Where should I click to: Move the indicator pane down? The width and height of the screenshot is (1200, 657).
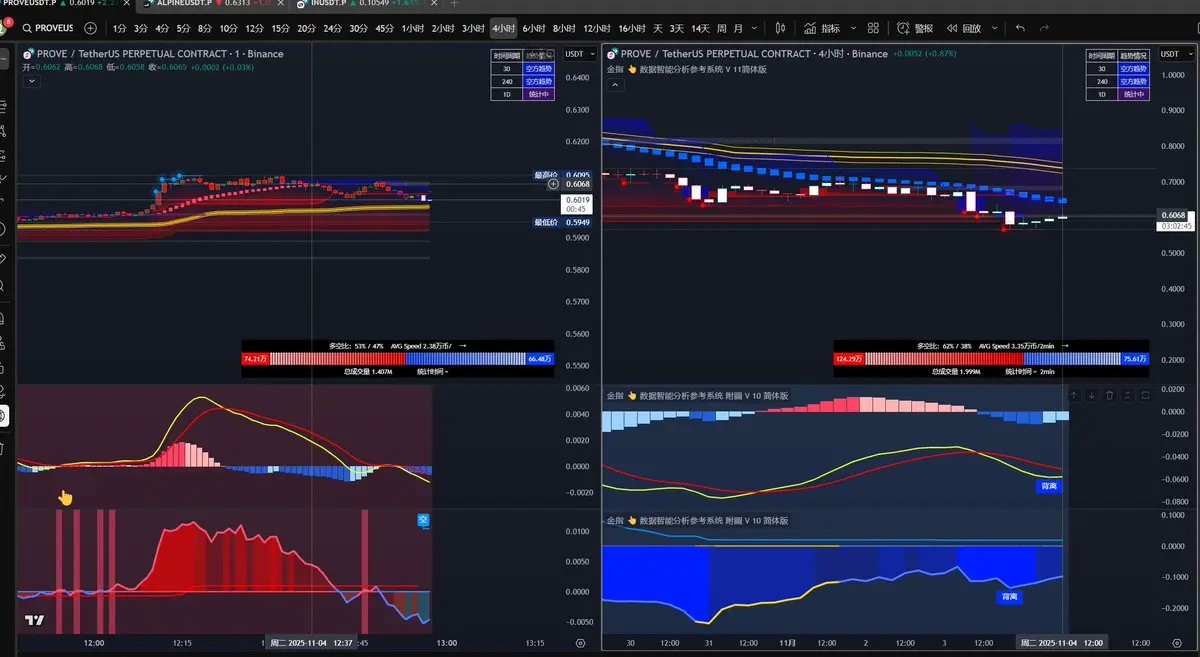coord(1092,395)
